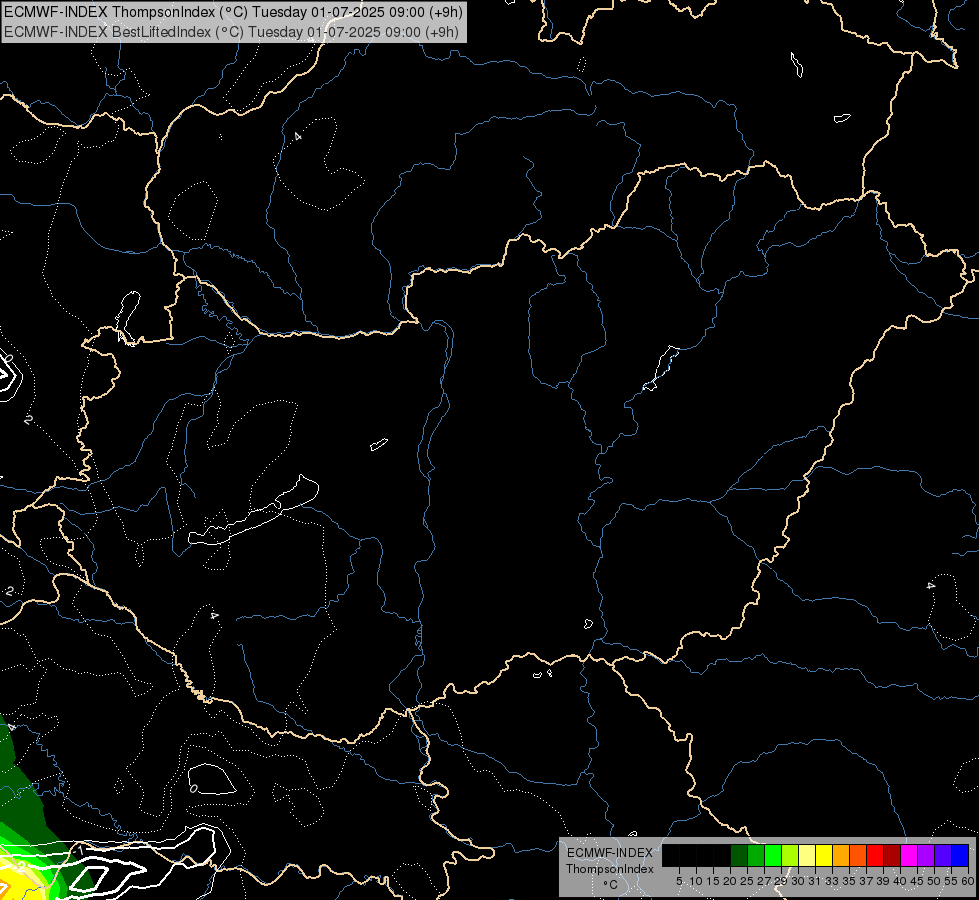
Task: Pick the purple 45–50 legend swatch
Action: (x=926, y=855)
